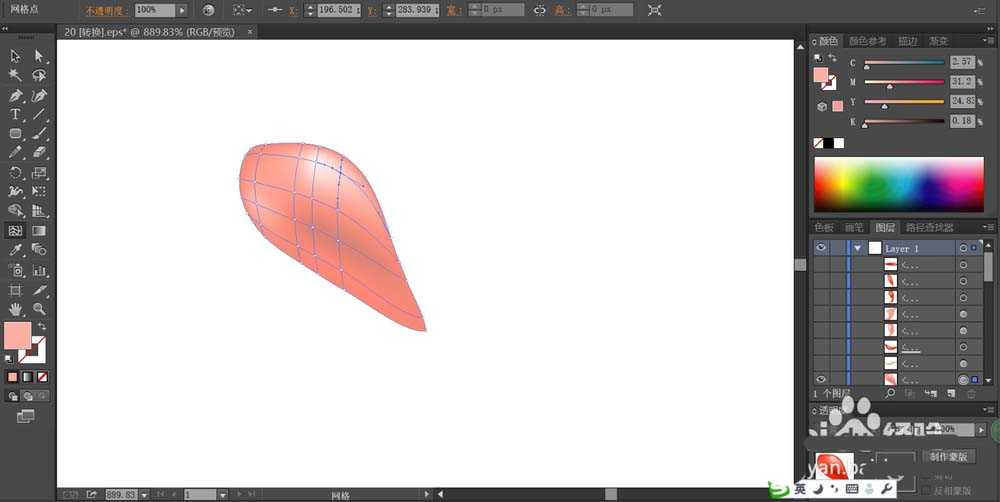Viewport: 1000px width, 502px height.
Task: Select the Magic Wand tool
Action: 16,75
